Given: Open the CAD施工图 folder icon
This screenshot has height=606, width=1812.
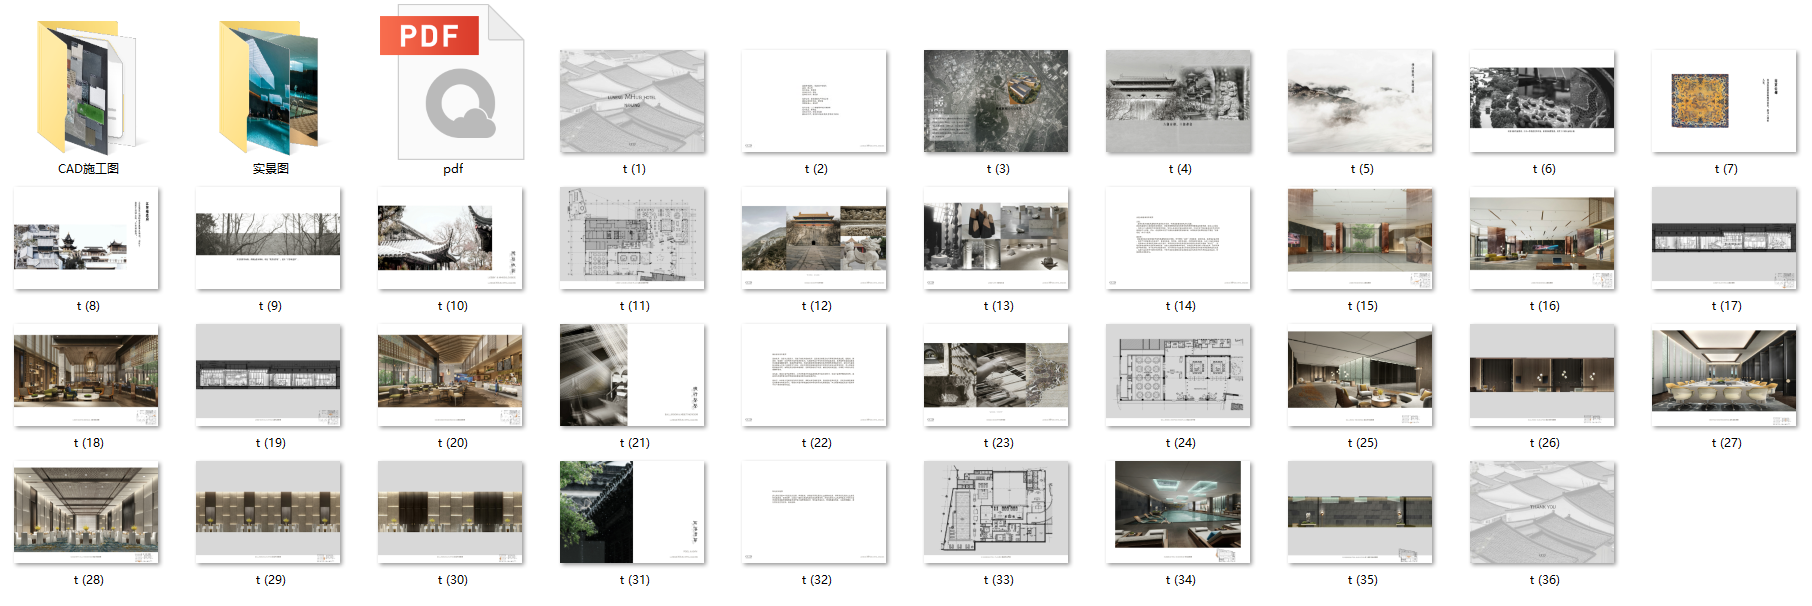Looking at the screenshot, I should [87, 88].
